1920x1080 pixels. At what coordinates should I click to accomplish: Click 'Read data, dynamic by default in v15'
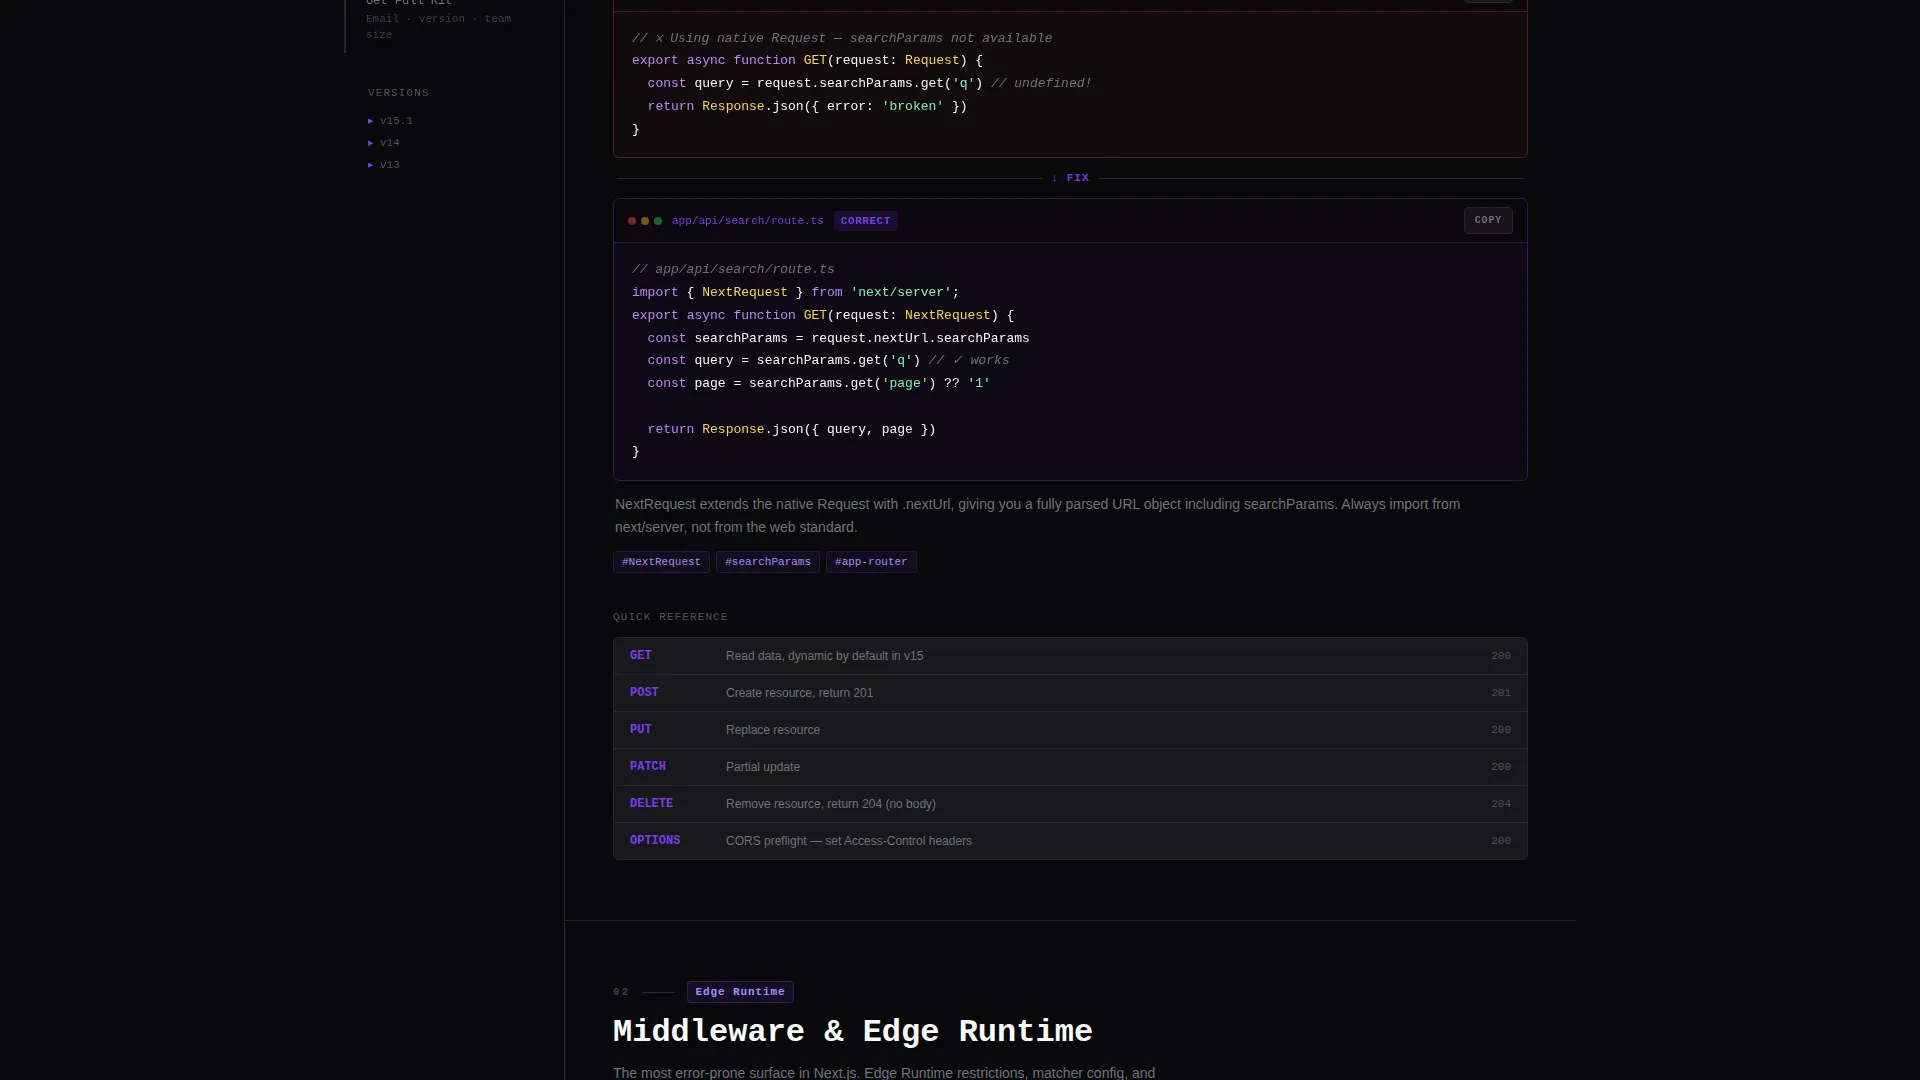tap(824, 656)
